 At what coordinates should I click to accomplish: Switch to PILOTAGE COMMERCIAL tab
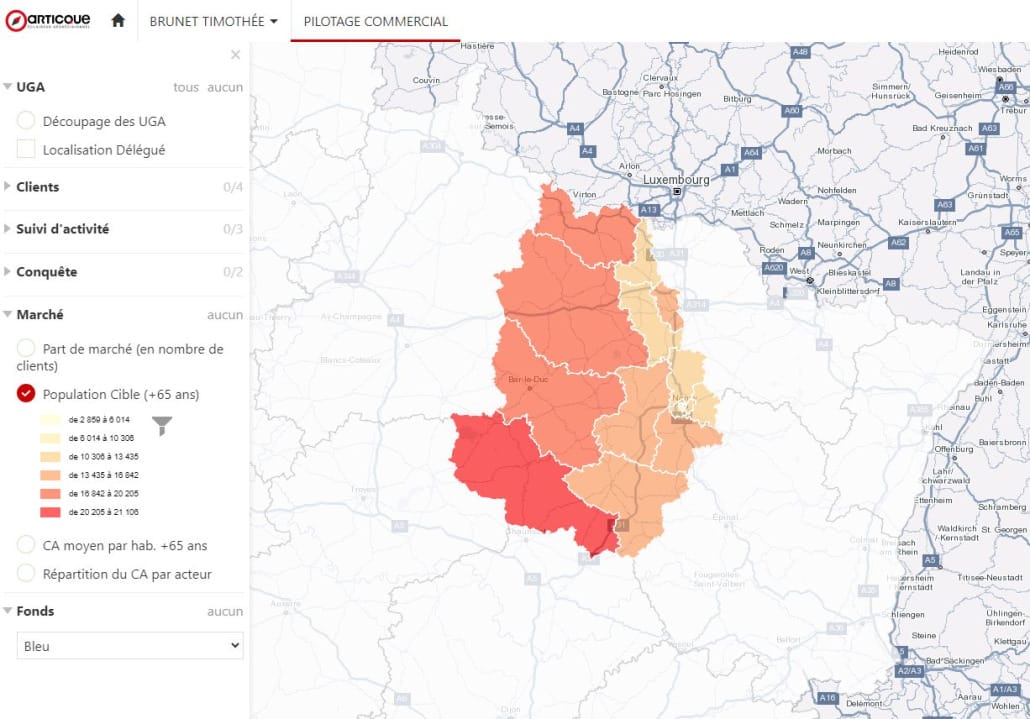coord(375,21)
